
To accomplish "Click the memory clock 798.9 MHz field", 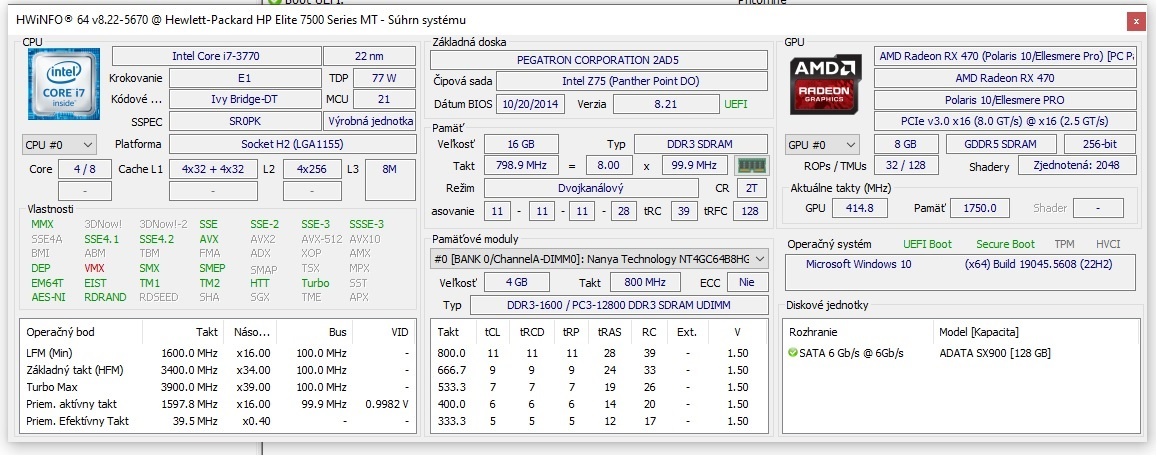I will click(x=521, y=166).
